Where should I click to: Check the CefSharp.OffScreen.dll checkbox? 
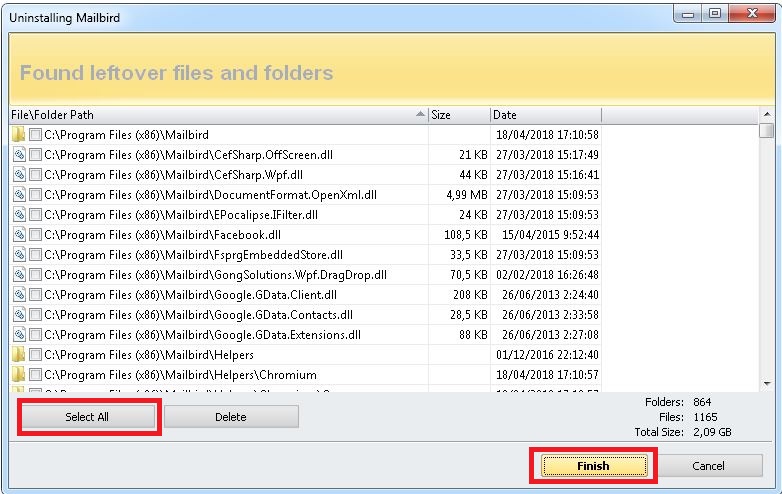[x=35, y=155]
